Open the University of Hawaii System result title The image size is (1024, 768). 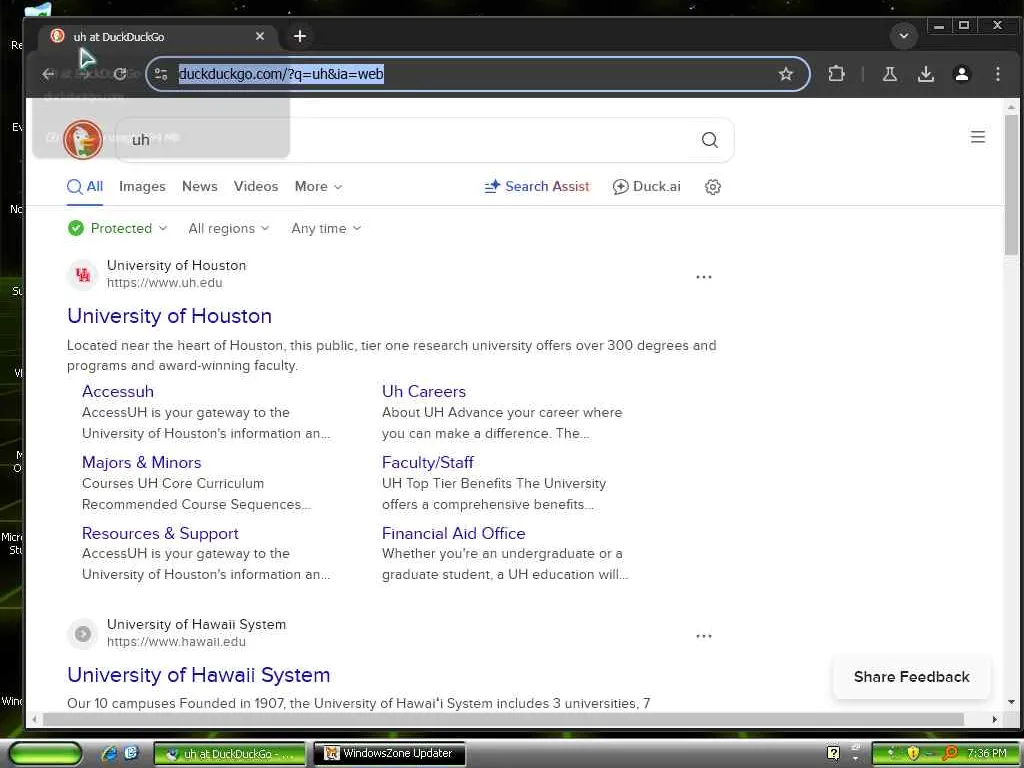point(199,675)
